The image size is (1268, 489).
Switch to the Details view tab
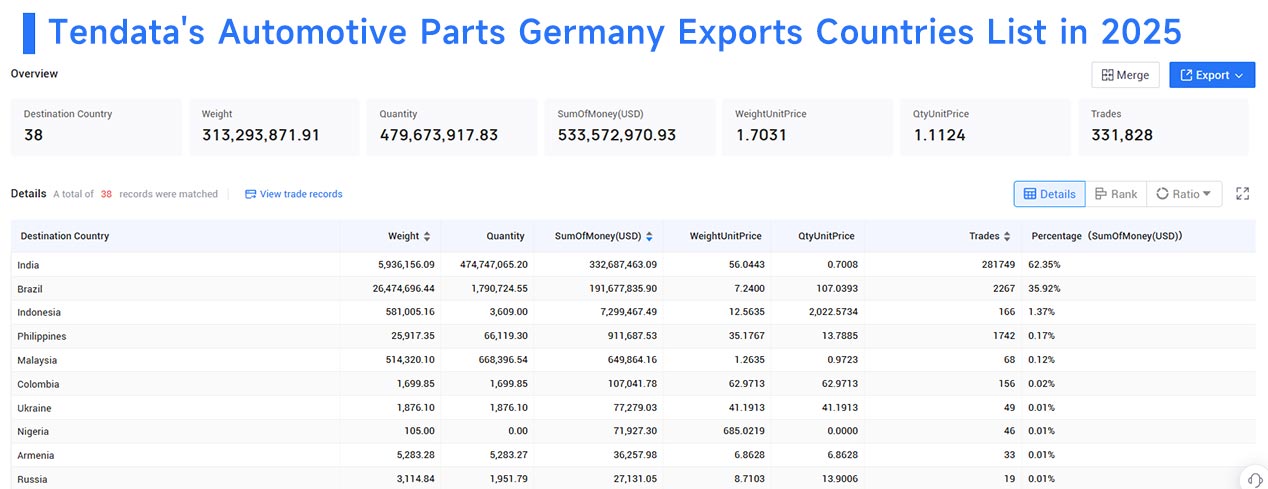tap(1049, 194)
